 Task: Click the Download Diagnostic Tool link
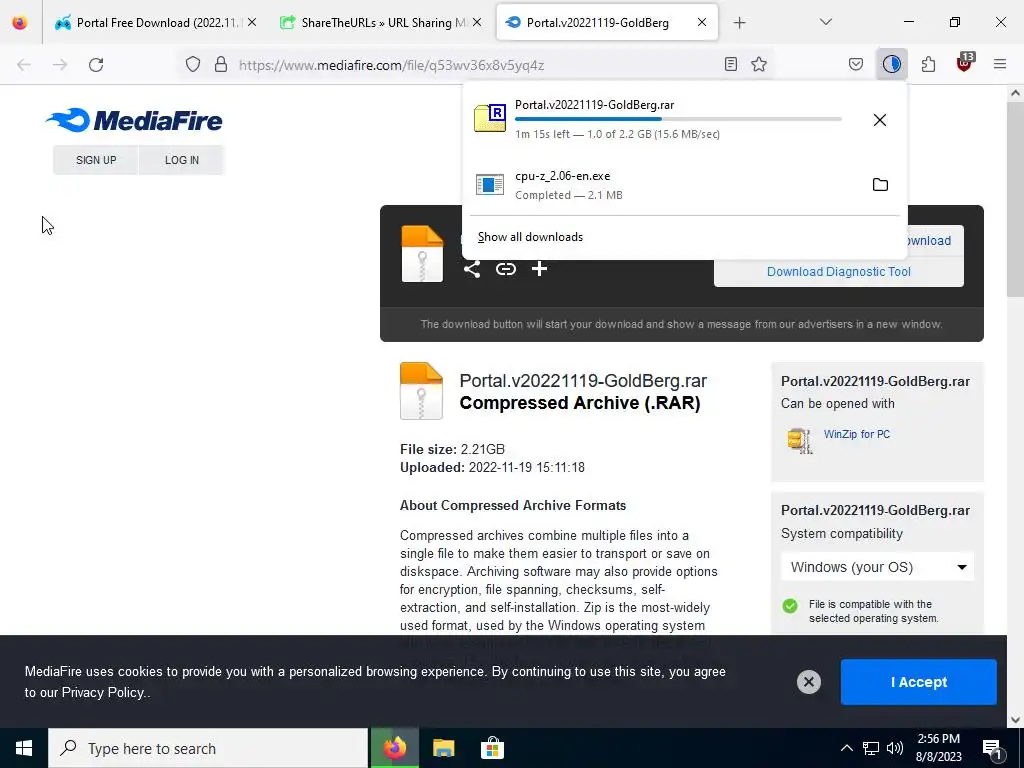pos(839,272)
